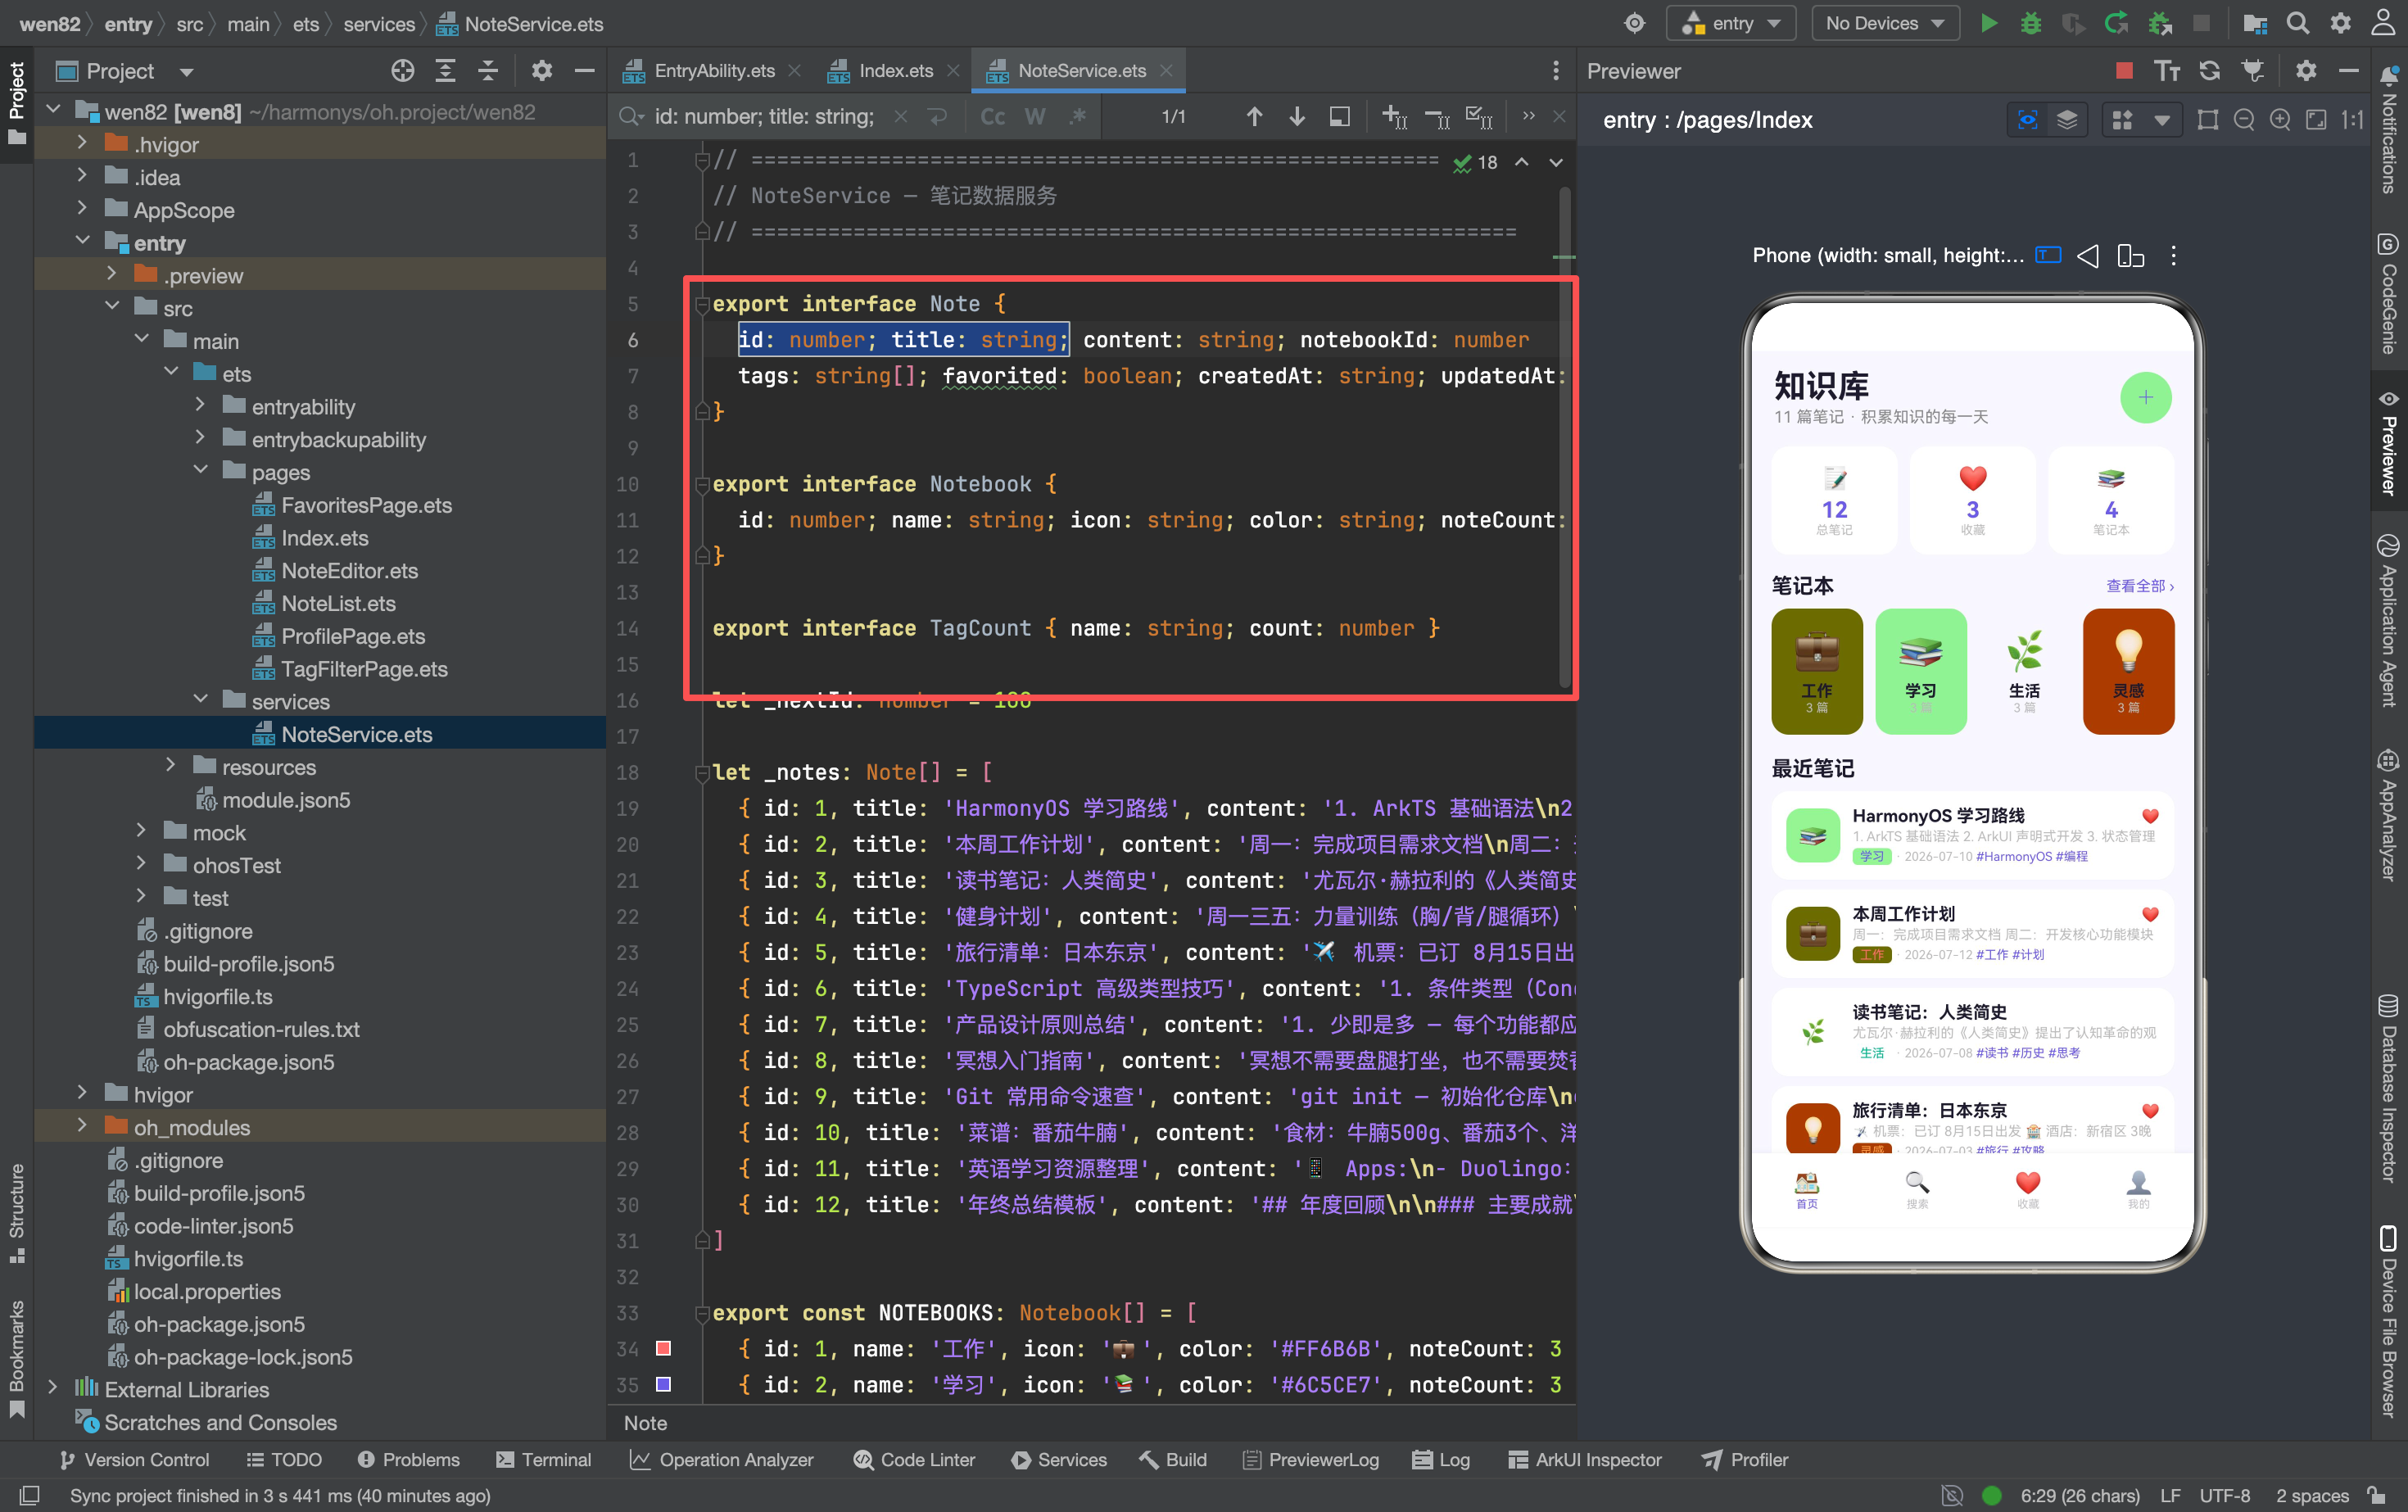Open the Terminal tool window tab
The image size is (2408, 1512).
pos(543,1460)
